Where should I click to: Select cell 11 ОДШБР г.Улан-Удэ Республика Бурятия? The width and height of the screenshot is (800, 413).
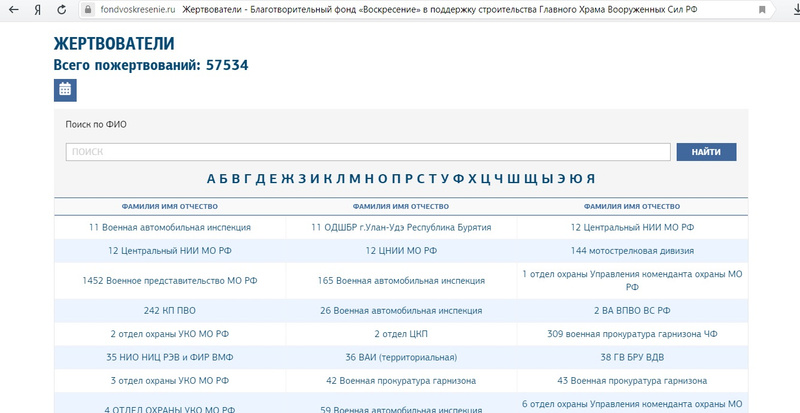(x=401, y=228)
